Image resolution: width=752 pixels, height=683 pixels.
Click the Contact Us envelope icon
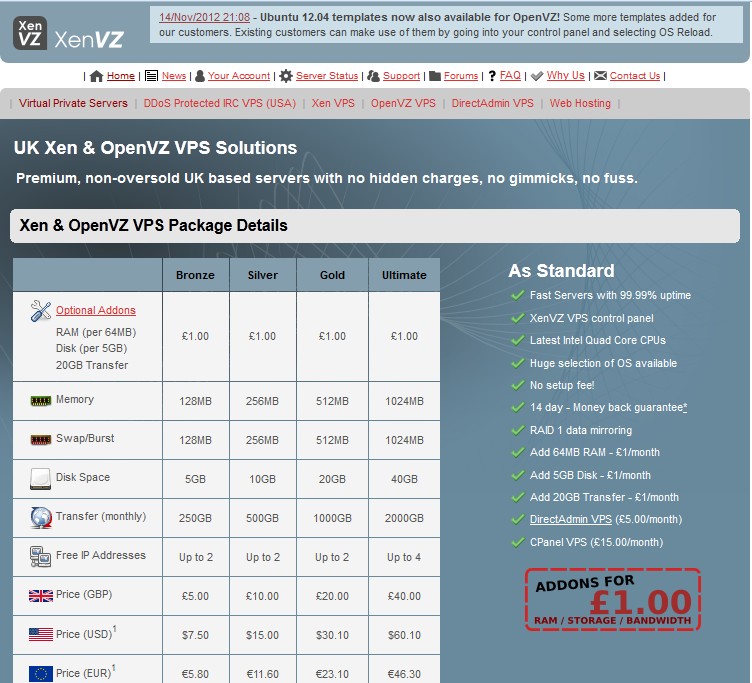600,76
